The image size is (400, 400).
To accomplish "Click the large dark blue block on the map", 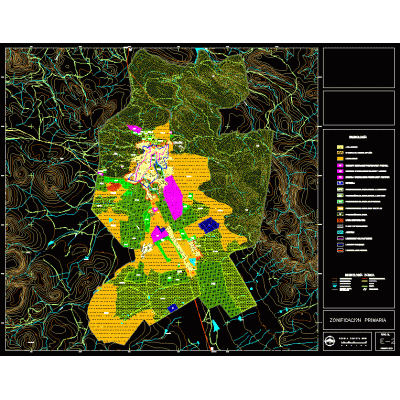I will [x=209, y=225].
